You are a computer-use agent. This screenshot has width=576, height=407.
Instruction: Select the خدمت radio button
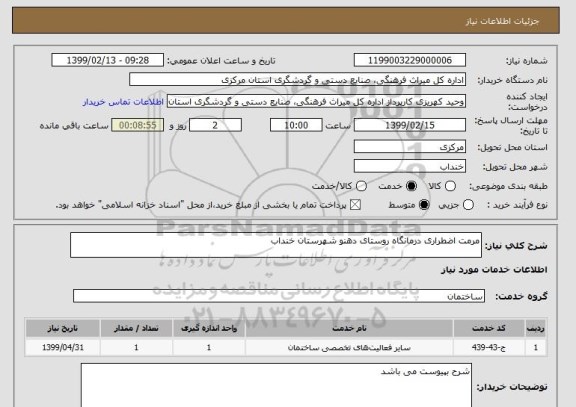coord(411,186)
